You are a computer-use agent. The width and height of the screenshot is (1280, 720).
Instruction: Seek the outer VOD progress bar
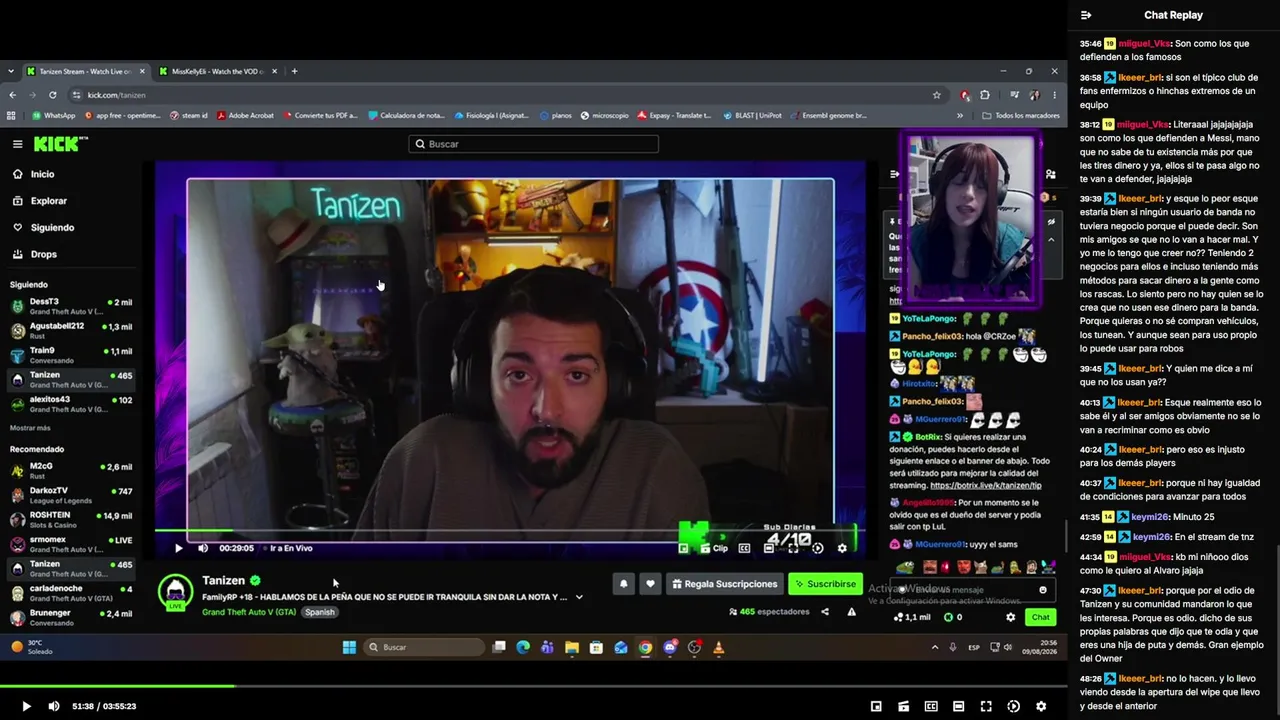tap(534, 686)
